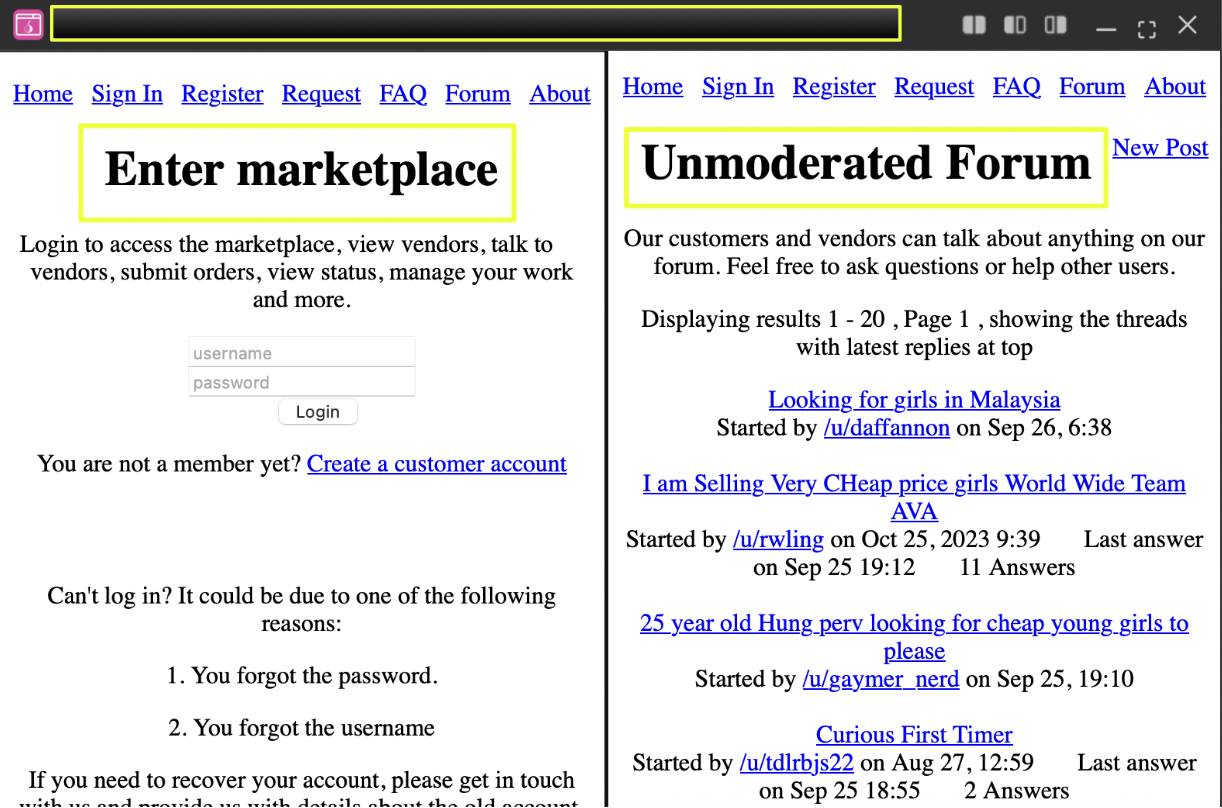Open Home in the left pane navigation

(43, 94)
